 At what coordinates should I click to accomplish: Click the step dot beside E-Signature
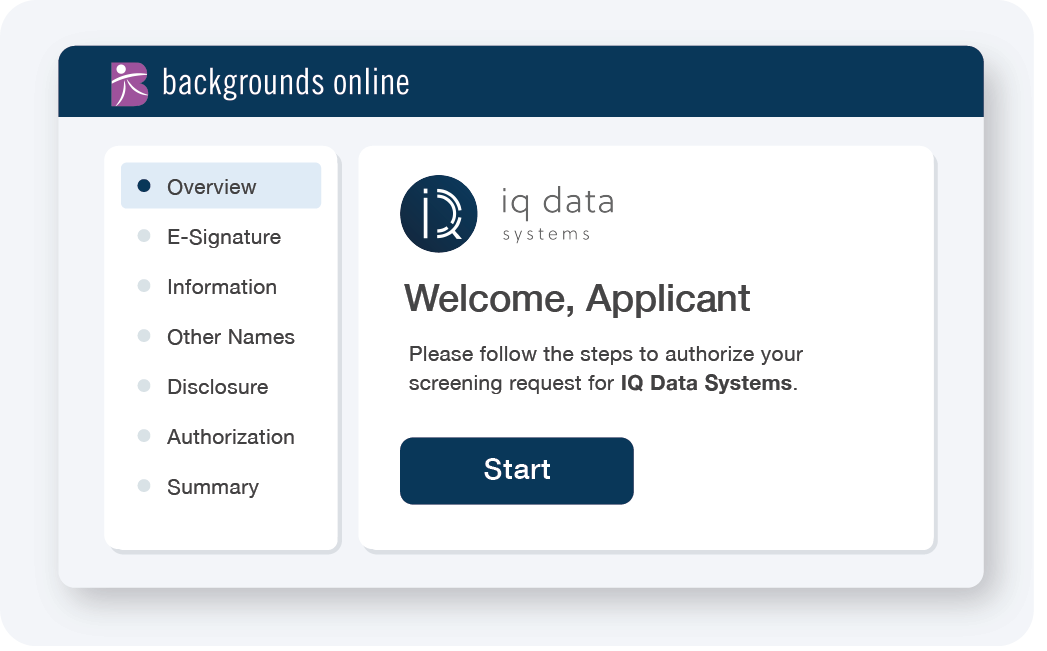click(x=144, y=236)
